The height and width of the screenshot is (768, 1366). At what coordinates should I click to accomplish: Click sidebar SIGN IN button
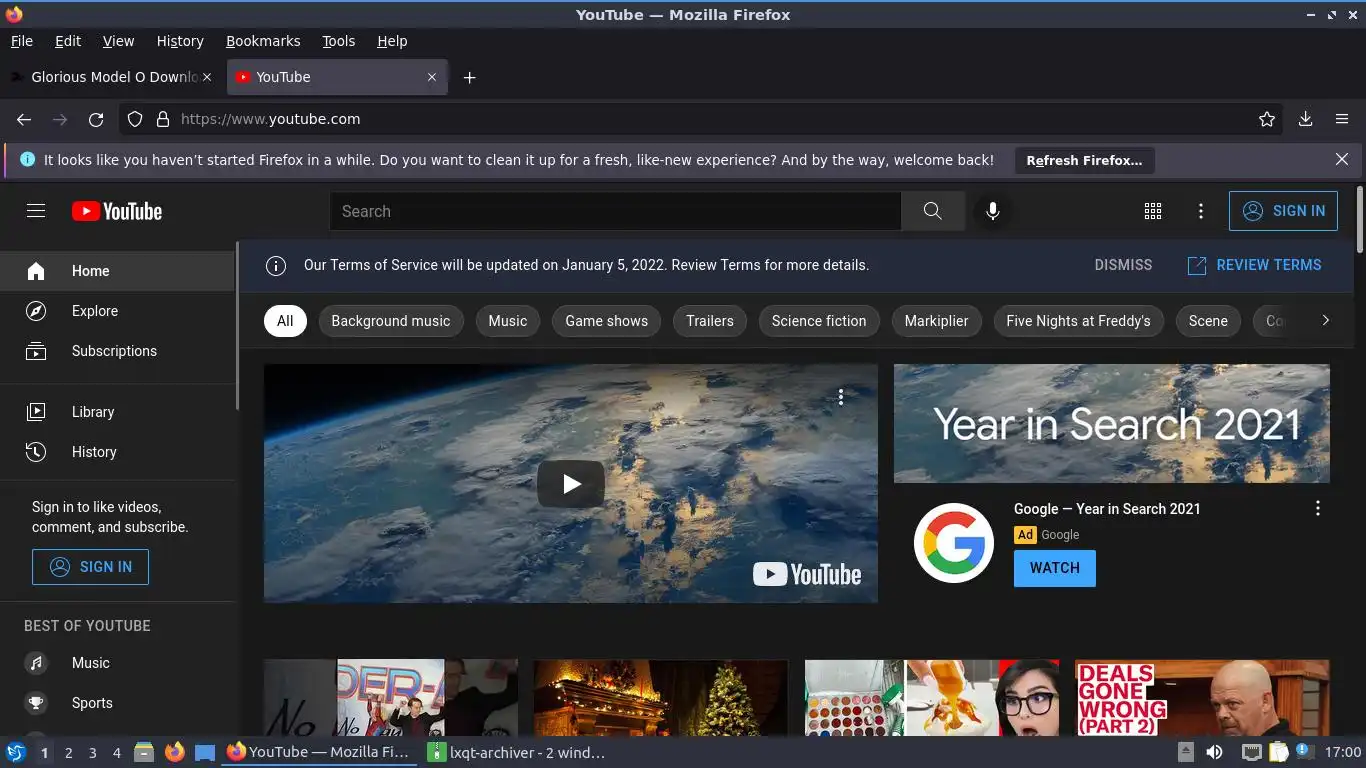[x=90, y=567]
